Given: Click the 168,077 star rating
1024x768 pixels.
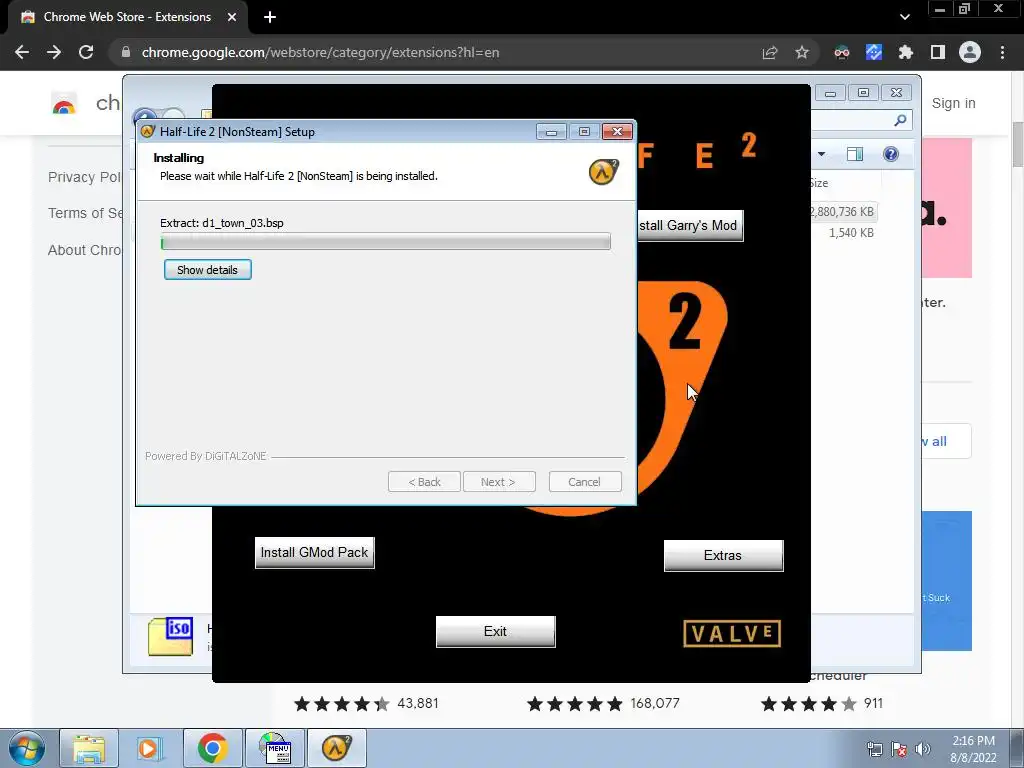Looking at the screenshot, I should [x=603, y=703].
